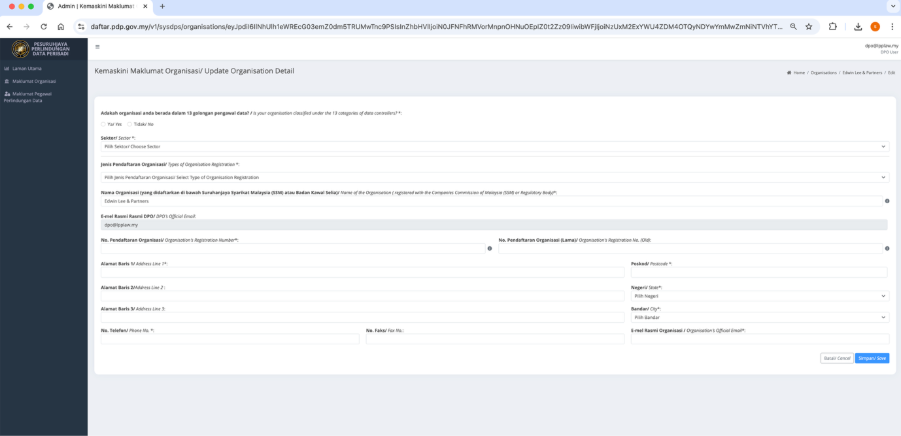The width and height of the screenshot is (901, 436).
Task: Toggle the sidebar hamburger menu icon
Action: tap(97, 47)
